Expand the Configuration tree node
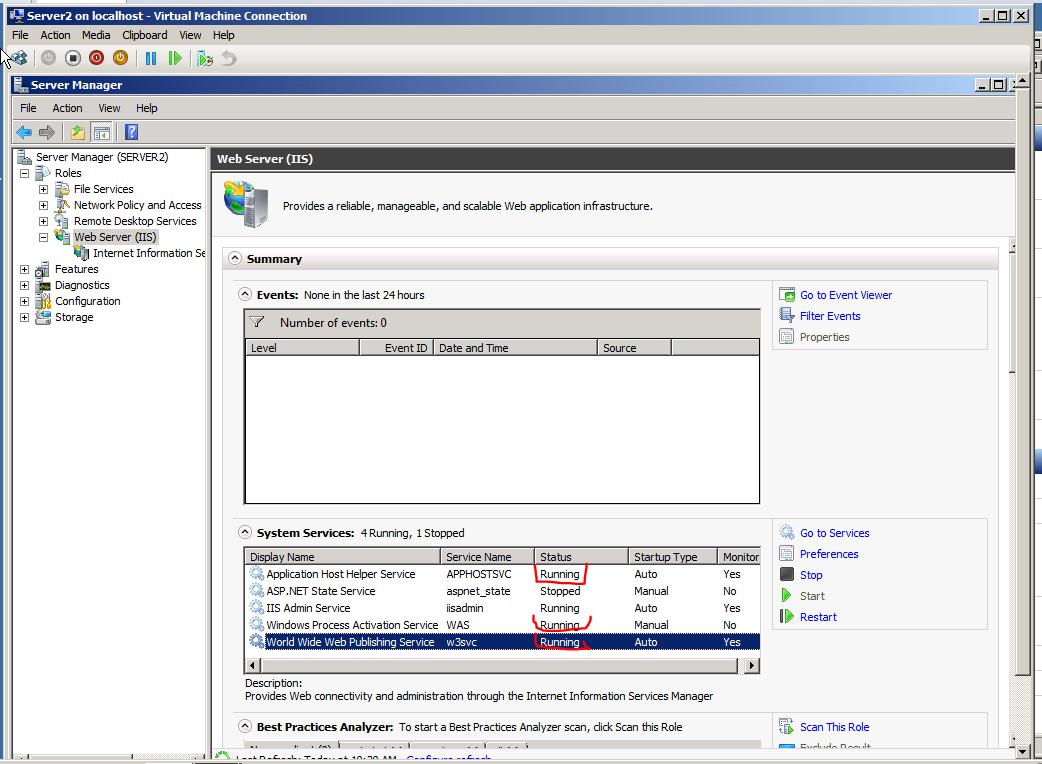1042x764 pixels. [x=25, y=301]
